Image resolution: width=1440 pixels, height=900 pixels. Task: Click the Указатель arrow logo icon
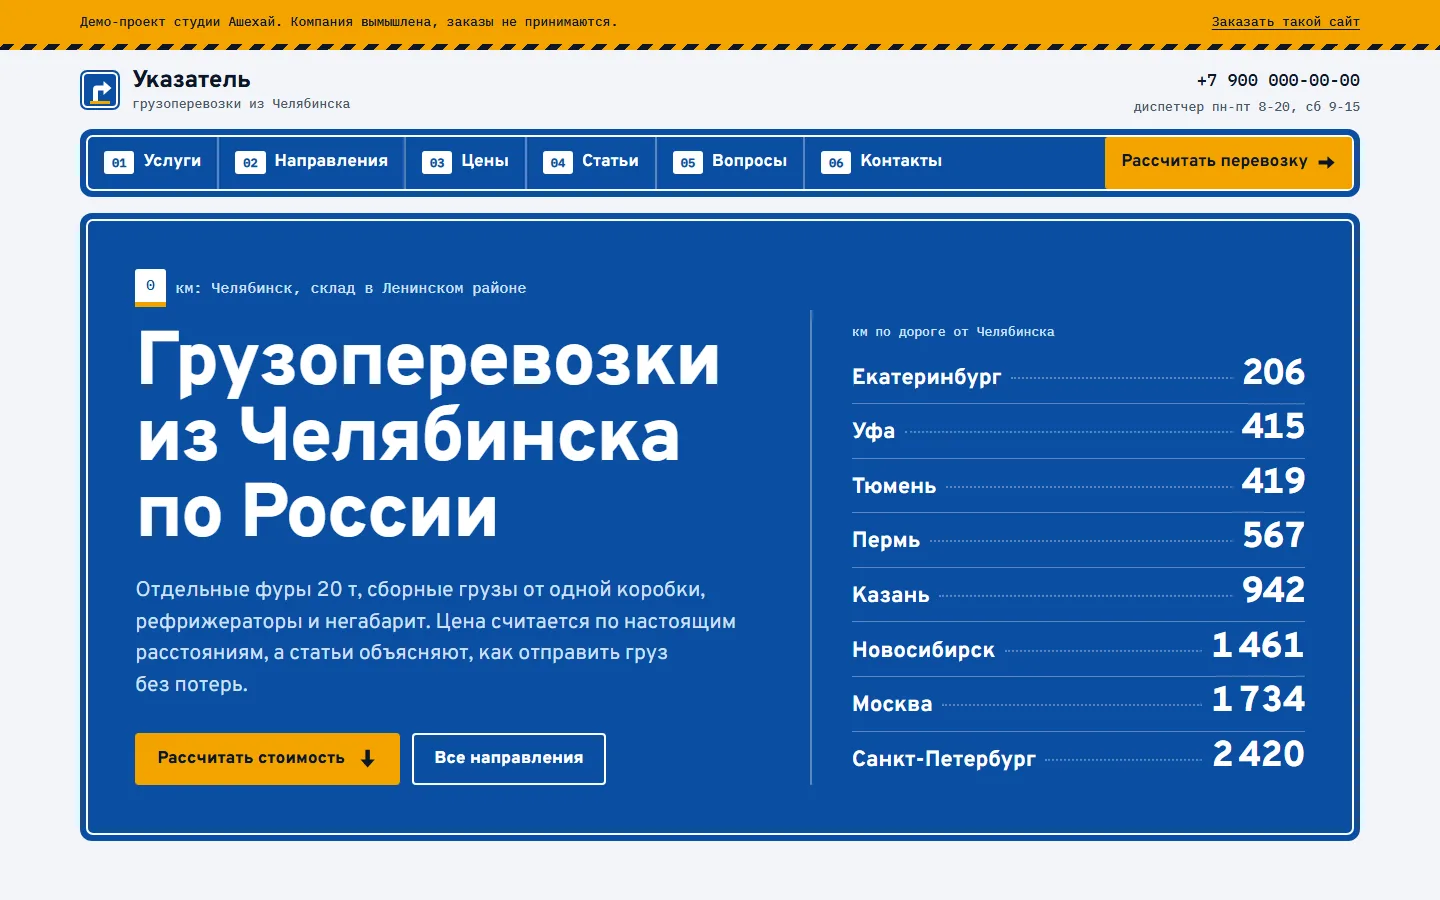(x=100, y=90)
